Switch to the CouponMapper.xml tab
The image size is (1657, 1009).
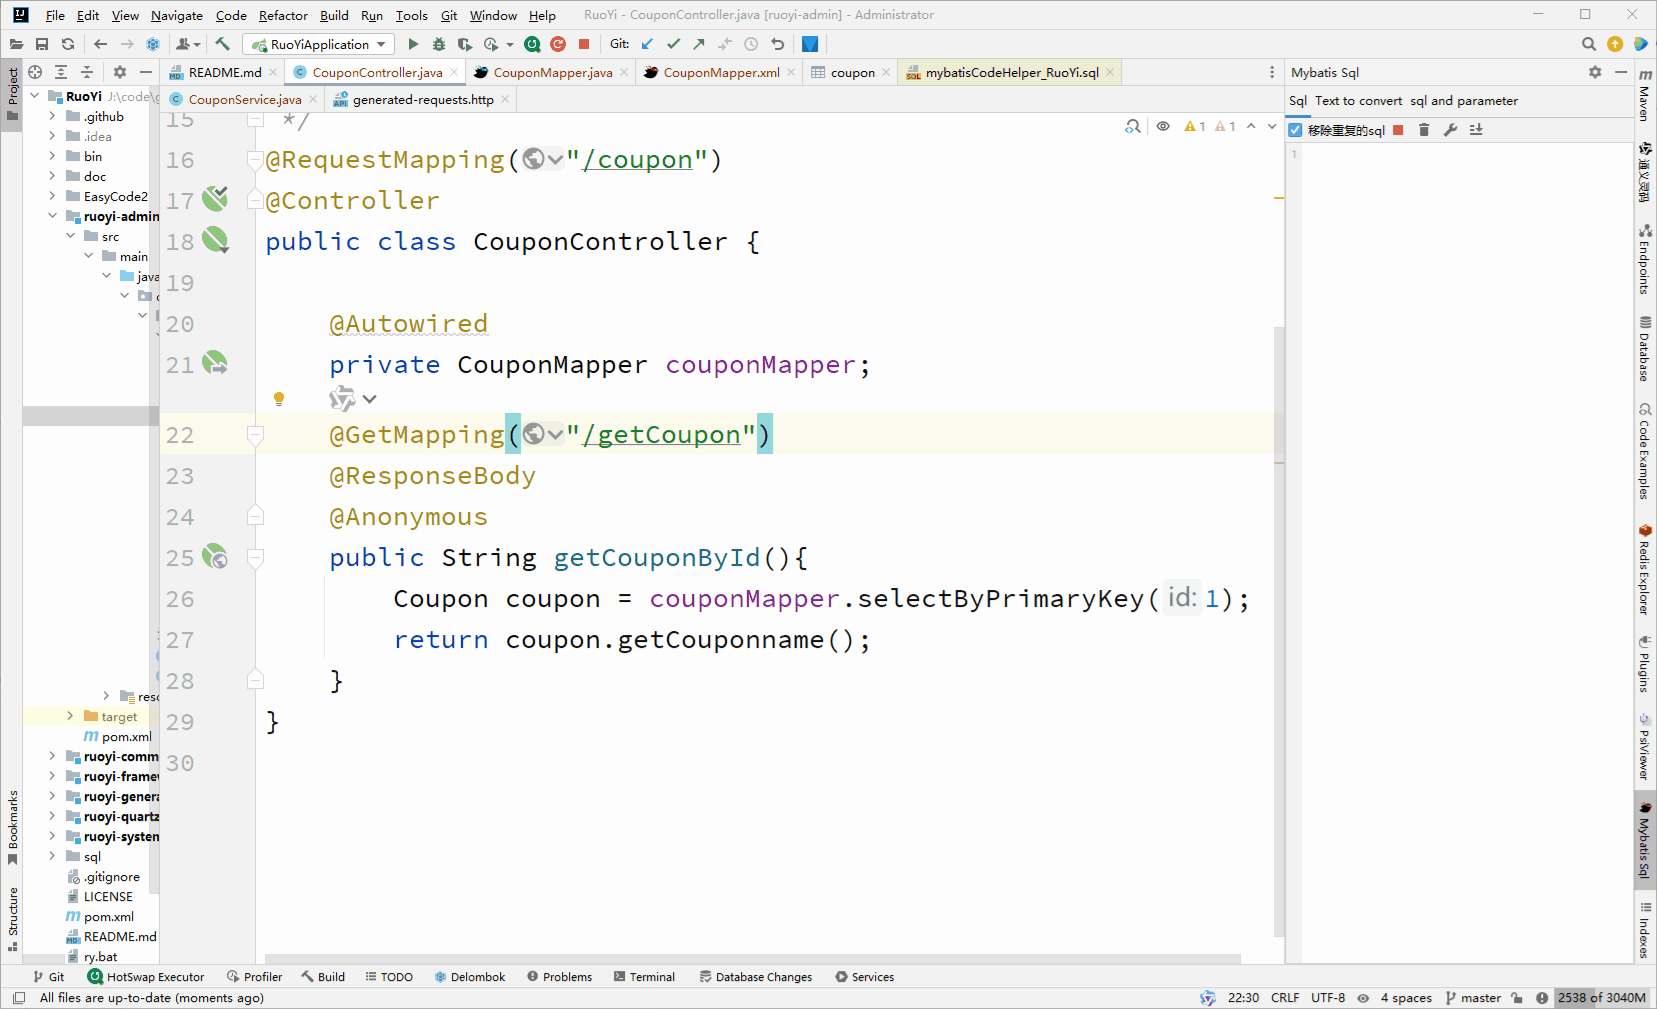click(x=717, y=72)
